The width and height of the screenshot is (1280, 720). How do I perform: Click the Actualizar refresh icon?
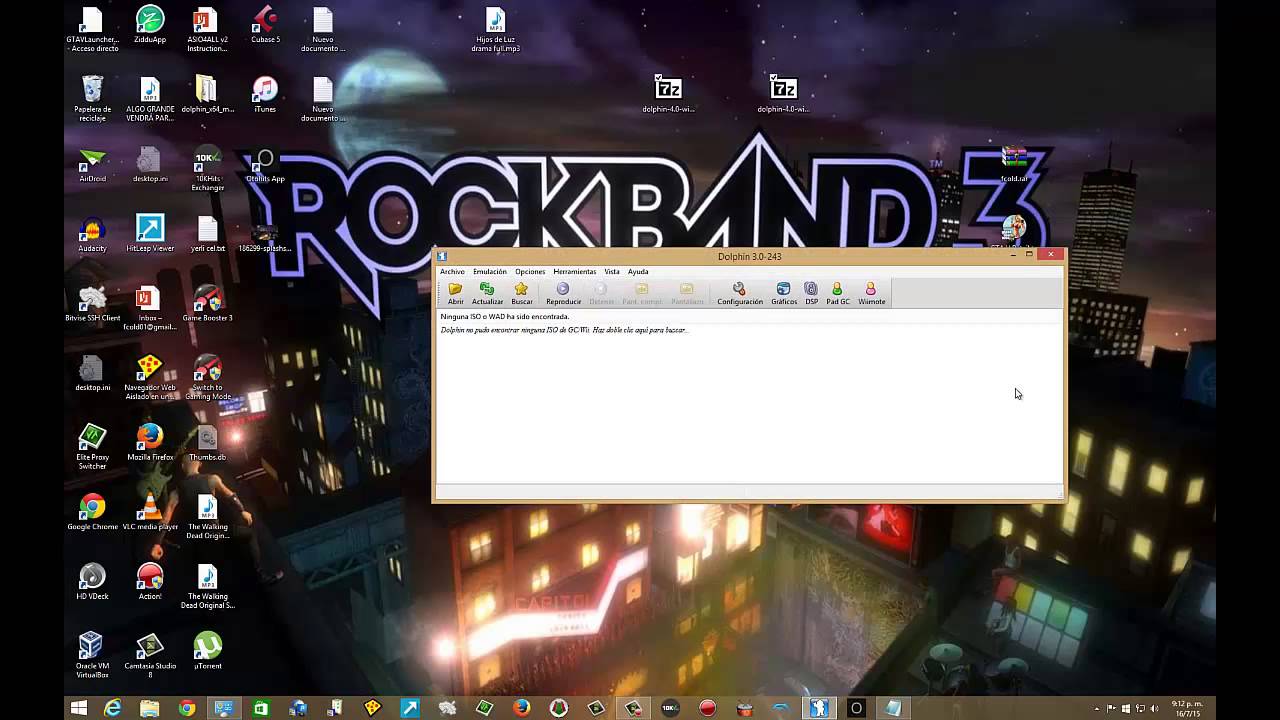pos(487,293)
